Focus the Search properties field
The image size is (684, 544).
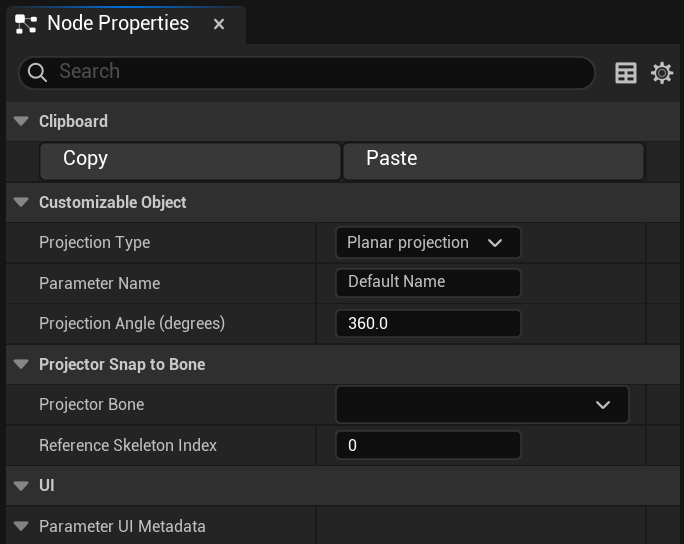coord(307,72)
